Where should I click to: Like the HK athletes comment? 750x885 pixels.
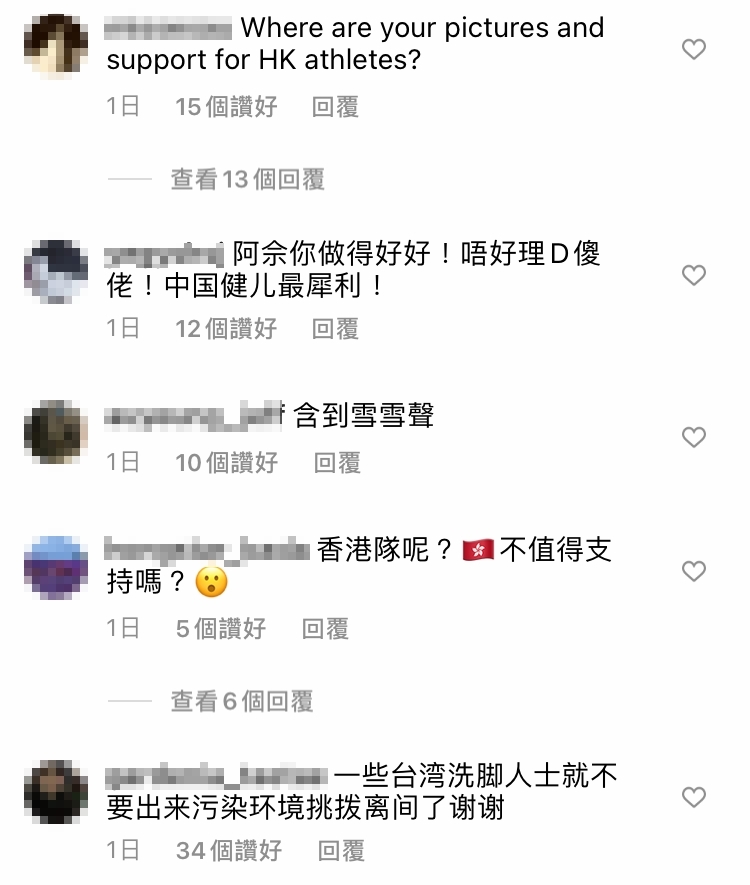(x=694, y=50)
